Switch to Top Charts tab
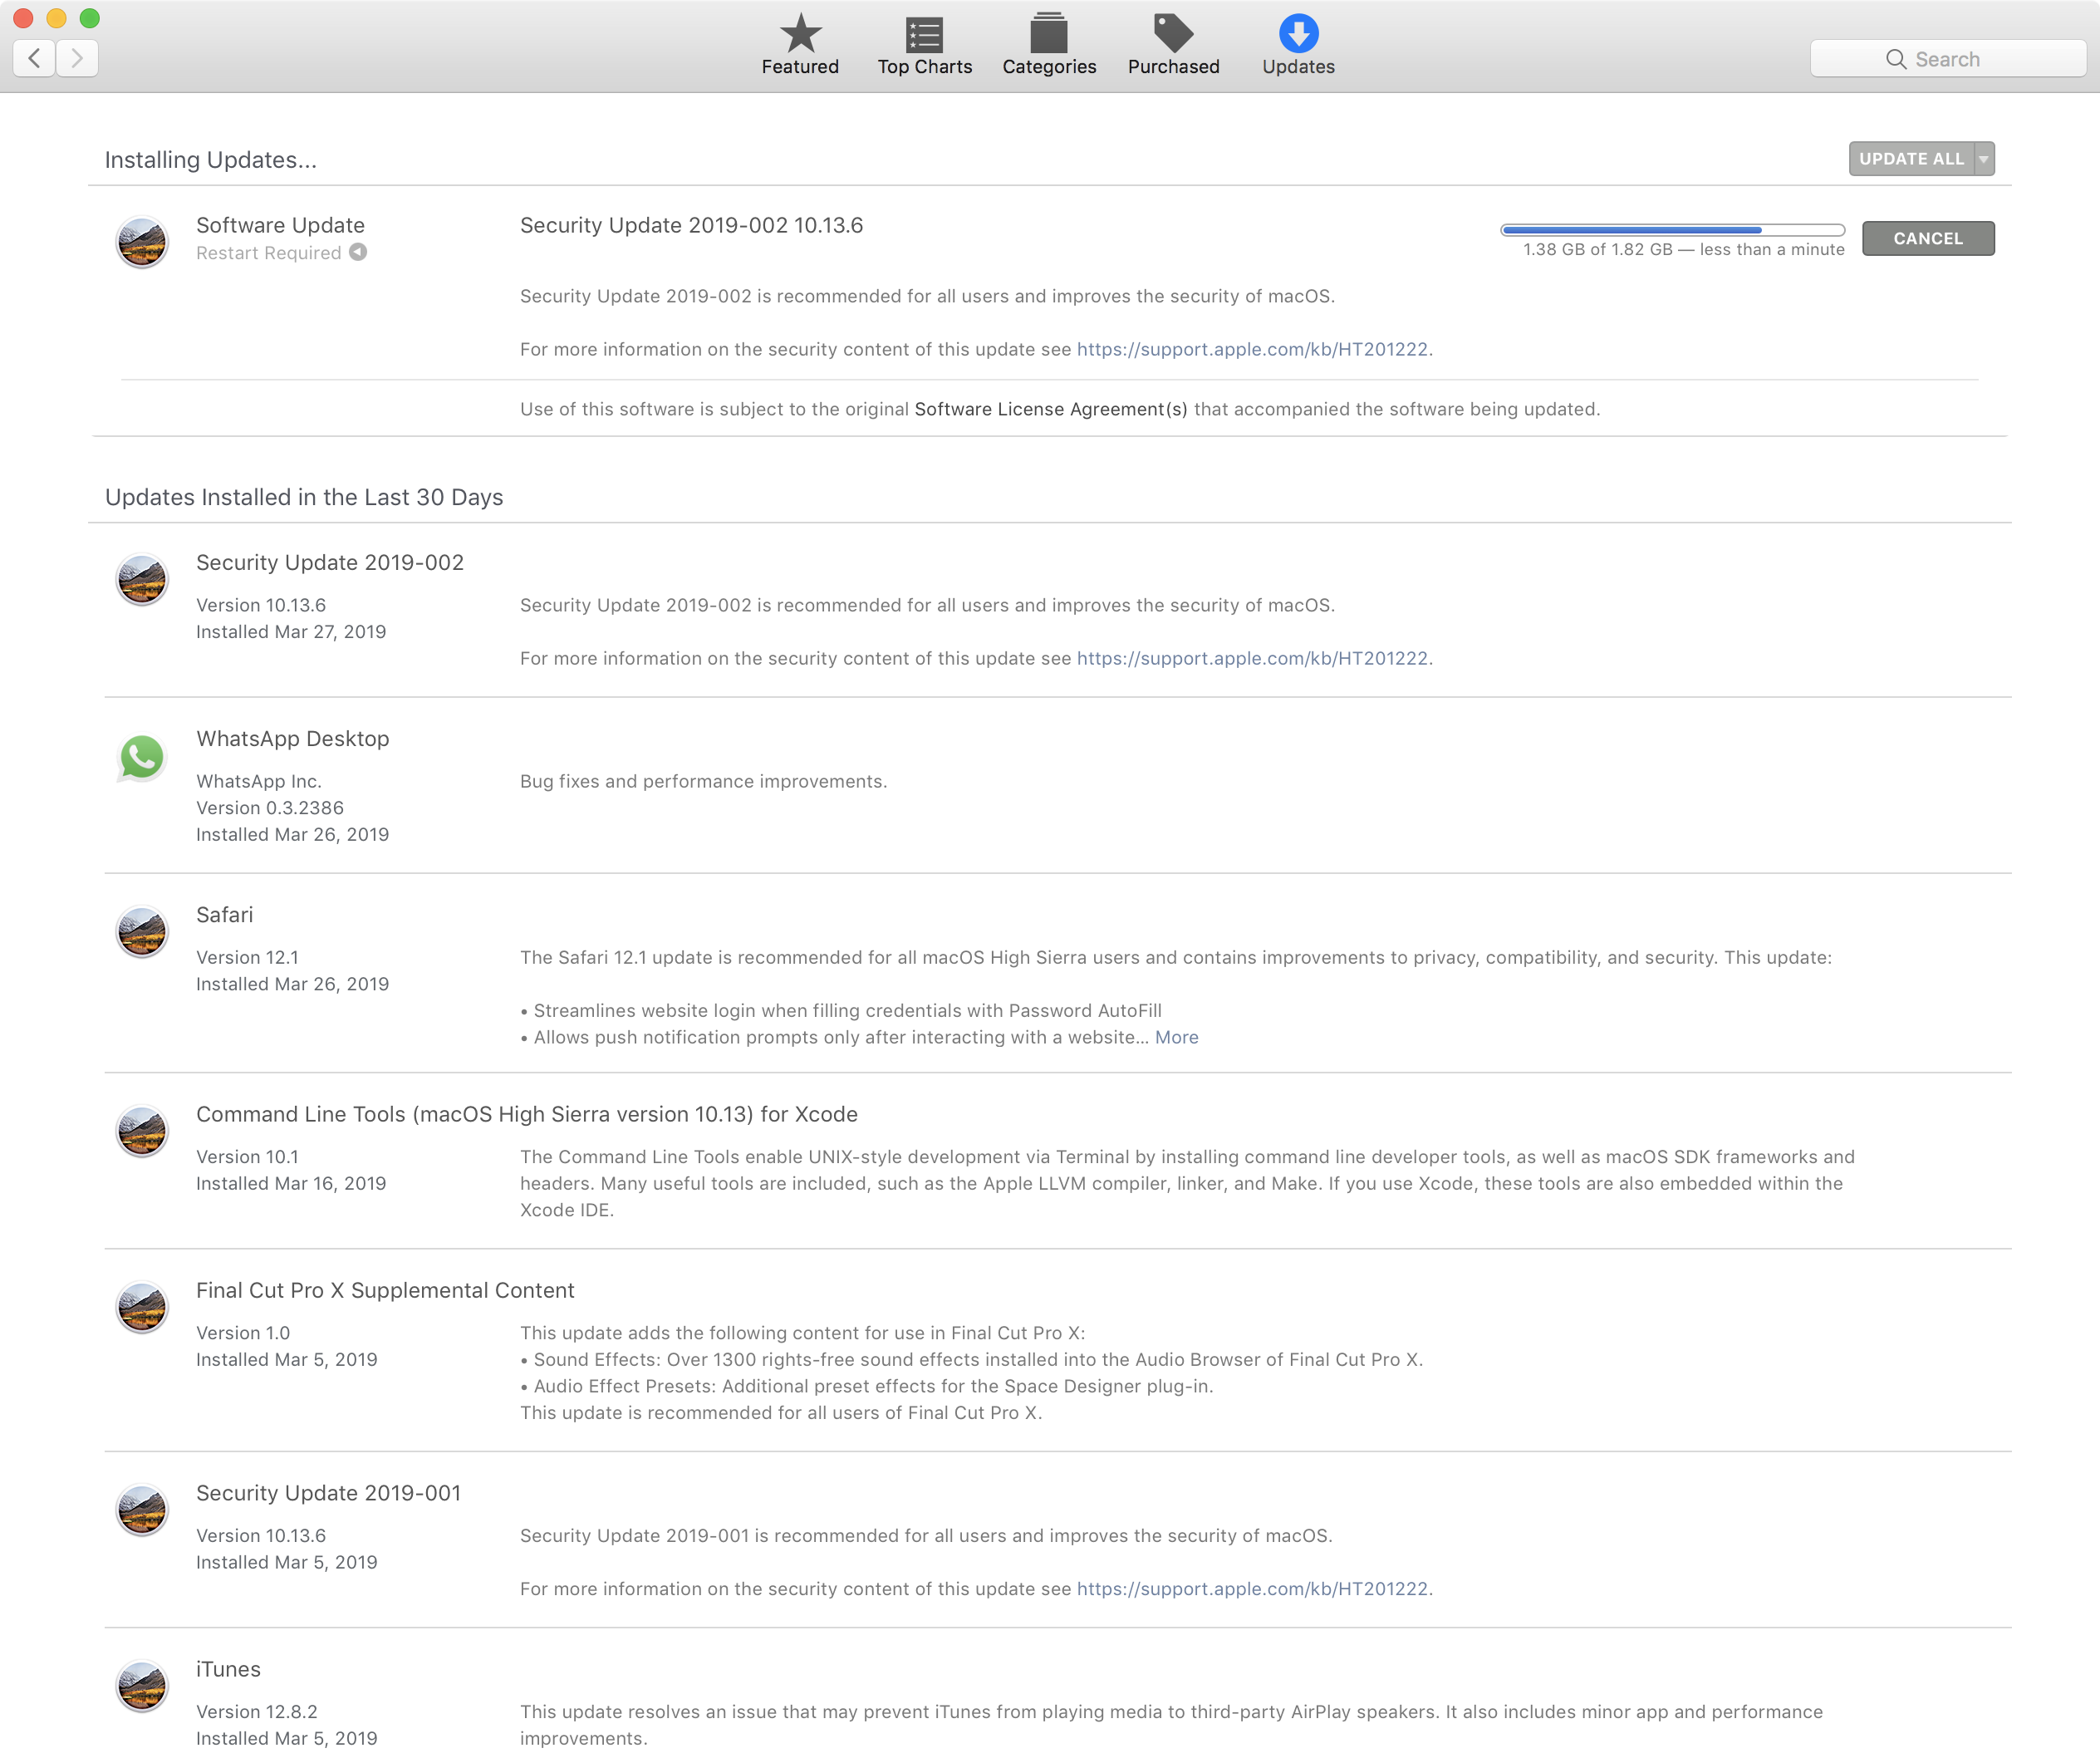Image resolution: width=2100 pixels, height=1758 pixels. pos(924,45)
